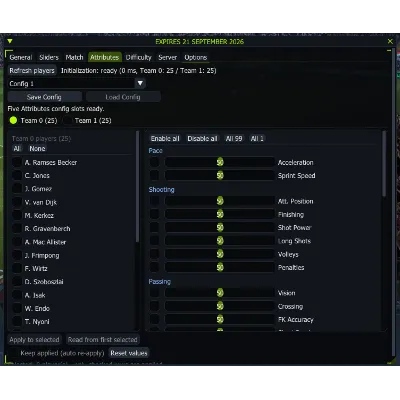Close the window with the X icon
The image size is (400, 400).
point(390,41)
